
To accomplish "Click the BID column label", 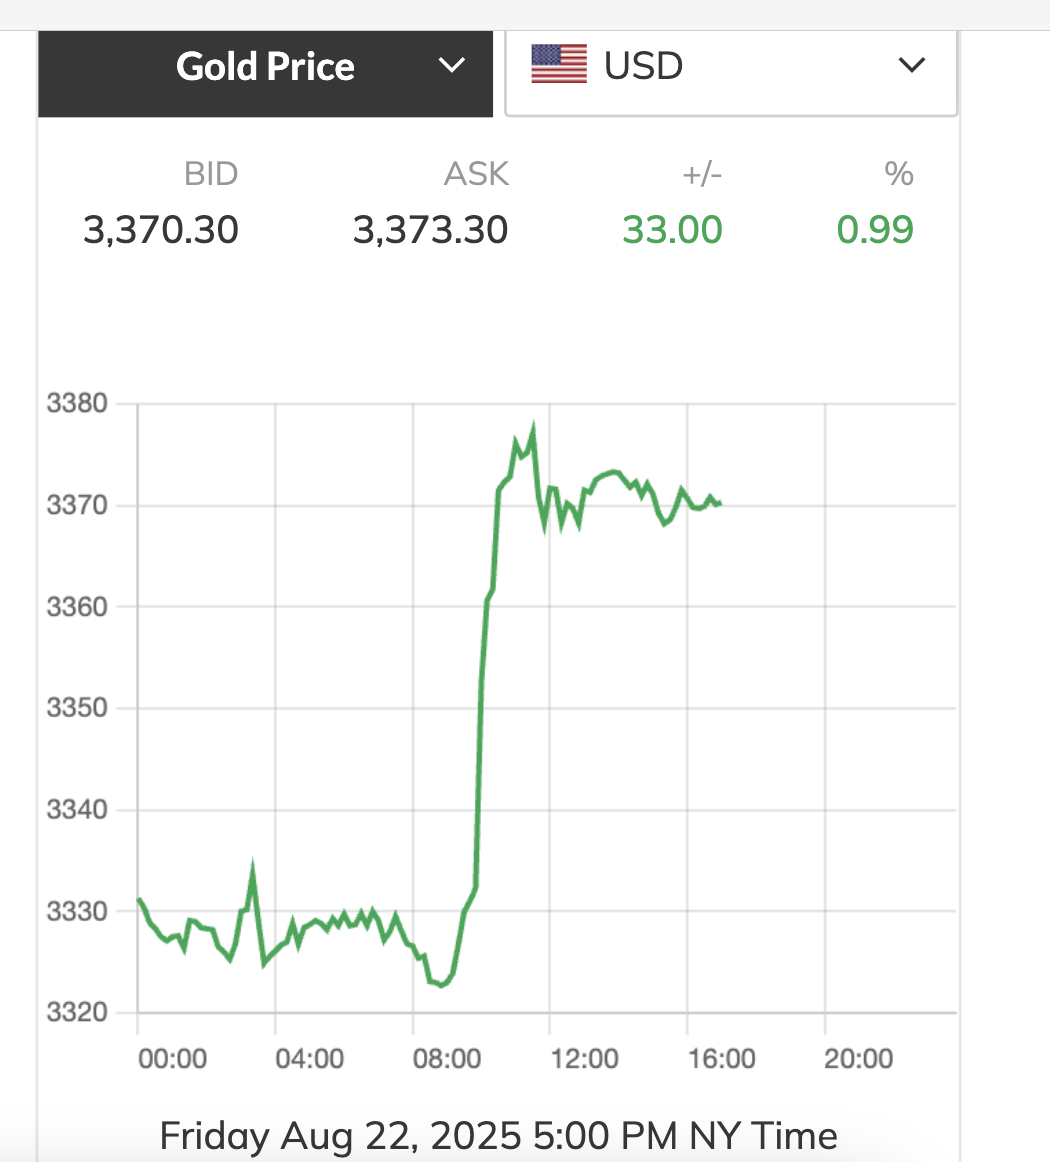I will click(211, 174).
